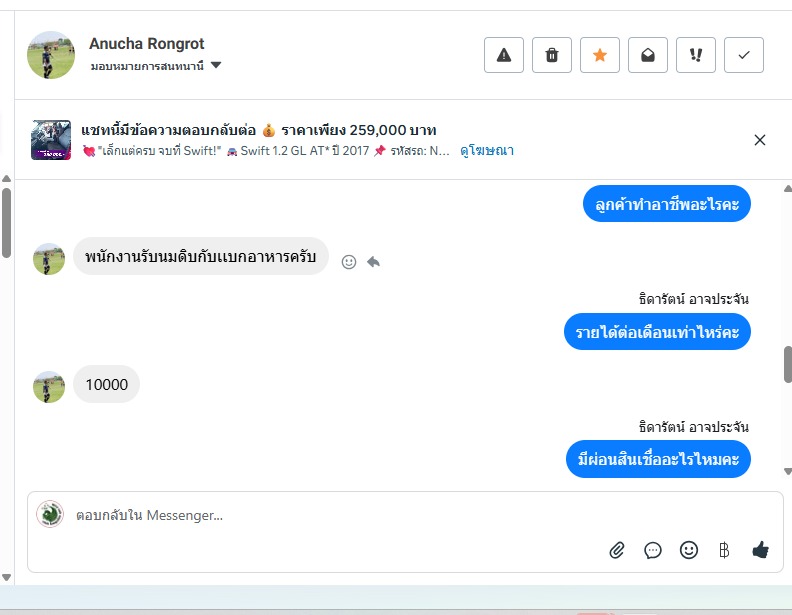Image resolution: width=792 pixels, height=615 pixels.
Task: Click the chat scrollbar thumb on right
Action: [788, 365]
